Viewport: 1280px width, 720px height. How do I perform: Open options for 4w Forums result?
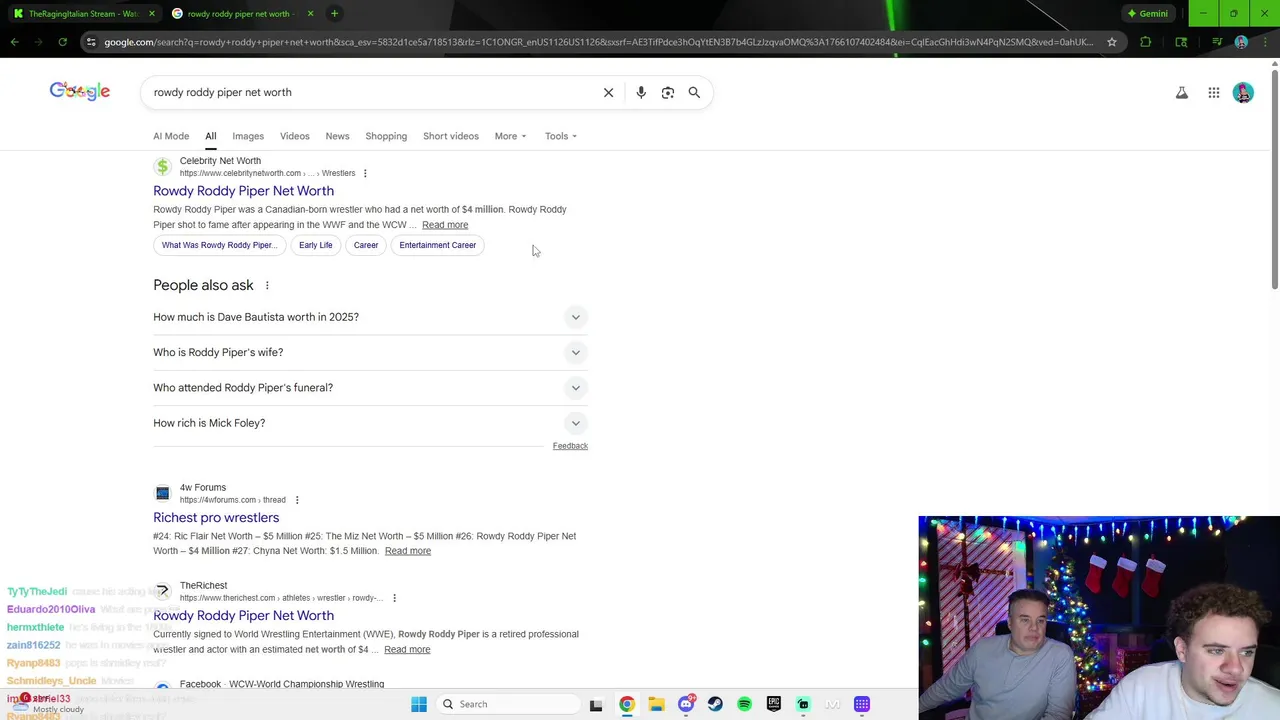tap(297, 500)
